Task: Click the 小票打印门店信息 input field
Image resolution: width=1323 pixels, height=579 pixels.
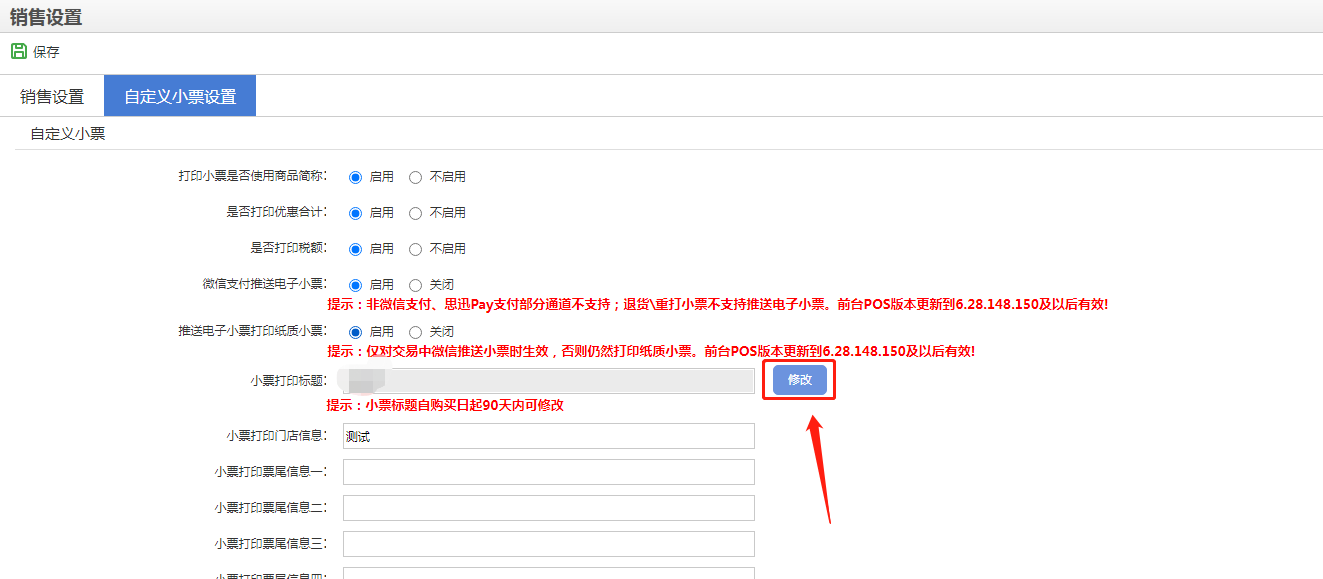Action: pos(548,436)
